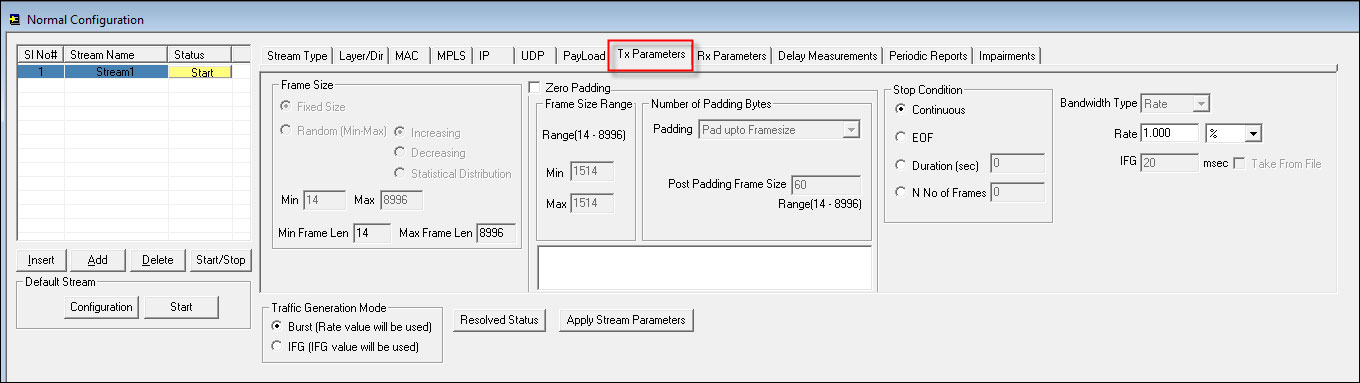Open the Padding dropdown list
Screen dimensions: 1360x383
pyautogui.click(x=851, y=129)
